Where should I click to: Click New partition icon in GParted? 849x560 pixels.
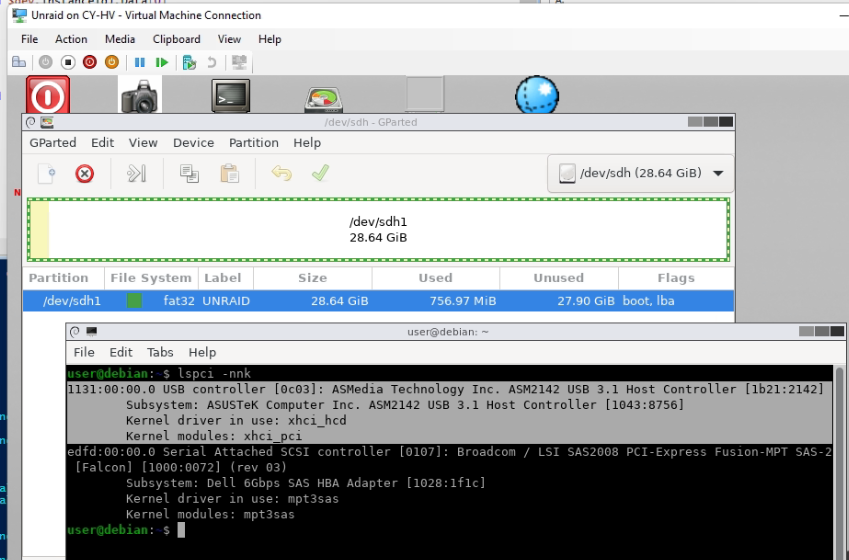[47, 174]
